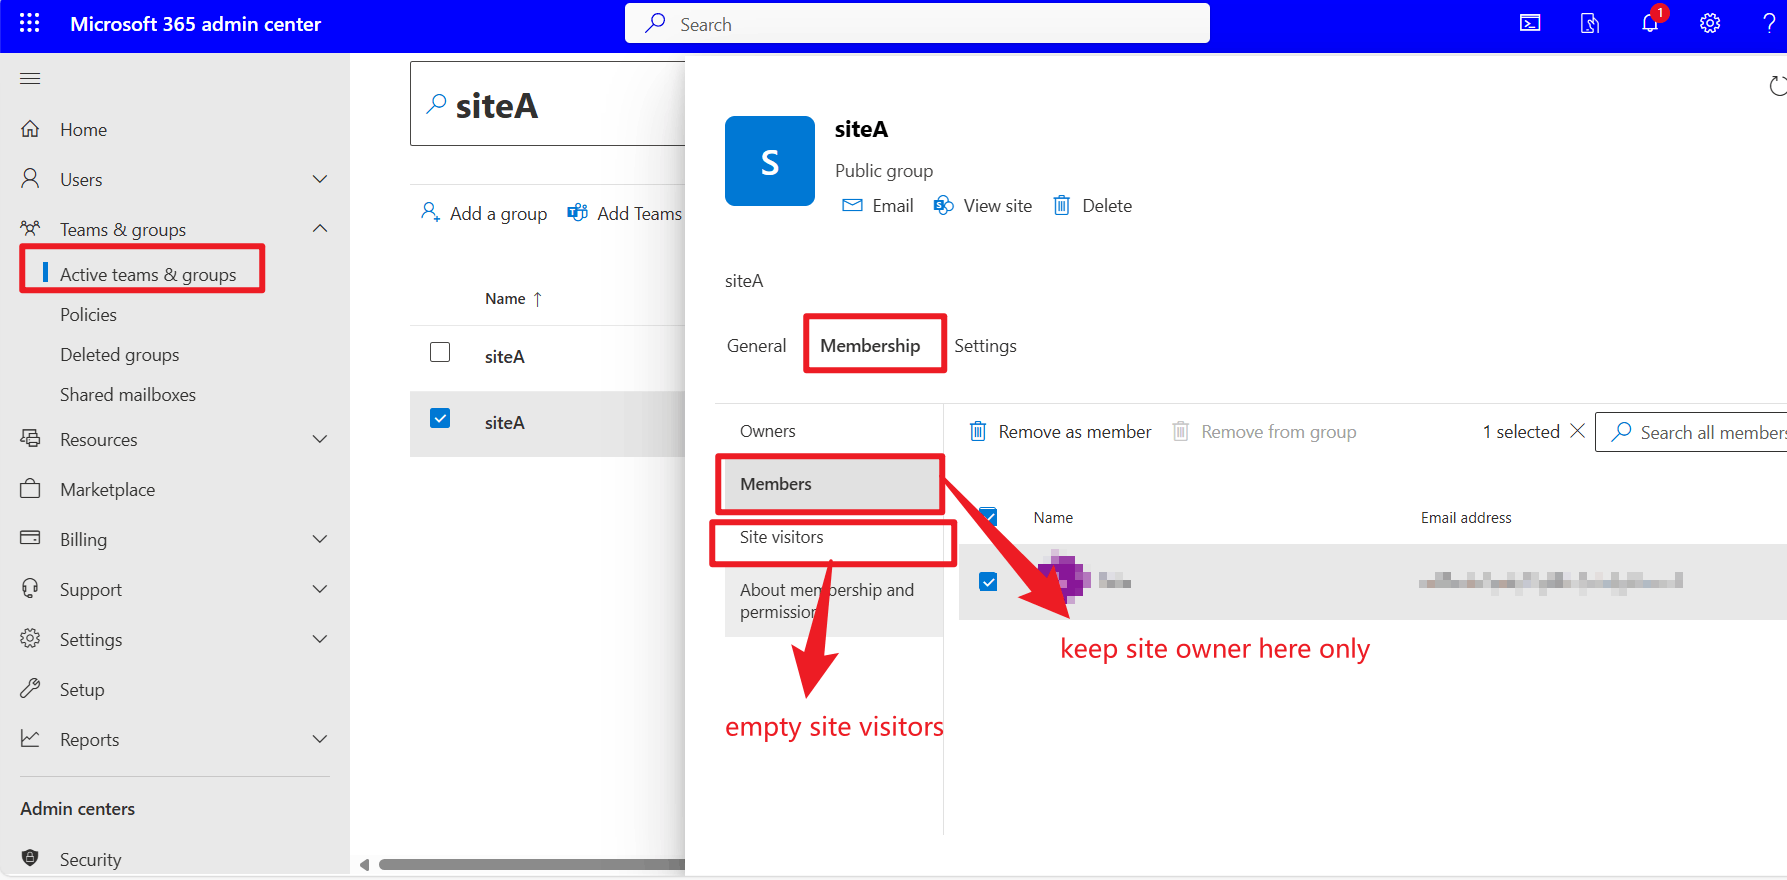Click the Email envelope icon
Screen dimensions: 1787x880
[852, 205]
